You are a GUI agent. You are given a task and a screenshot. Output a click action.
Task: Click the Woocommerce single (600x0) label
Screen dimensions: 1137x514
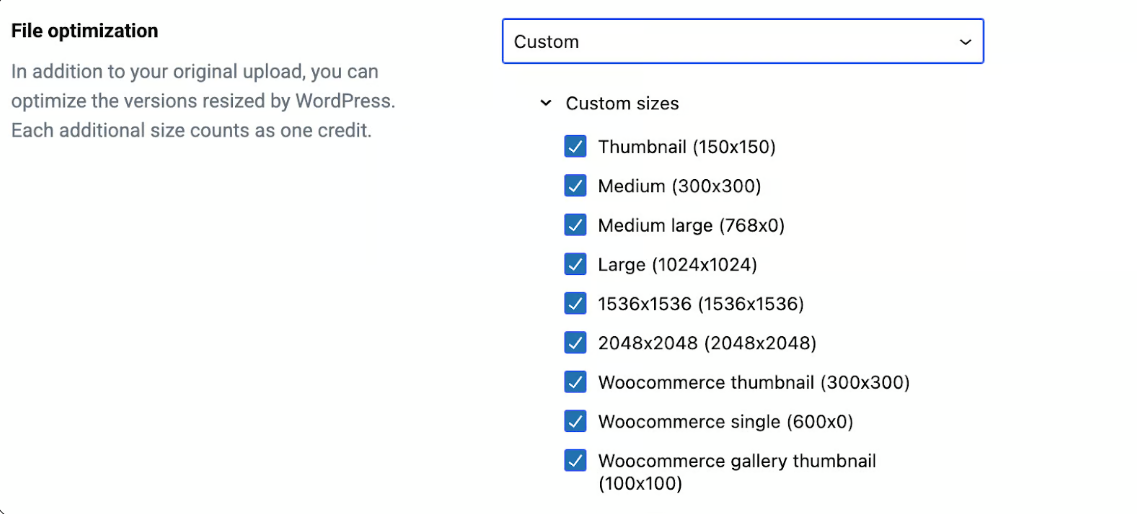pyautogui.click(x=725, y=422)
